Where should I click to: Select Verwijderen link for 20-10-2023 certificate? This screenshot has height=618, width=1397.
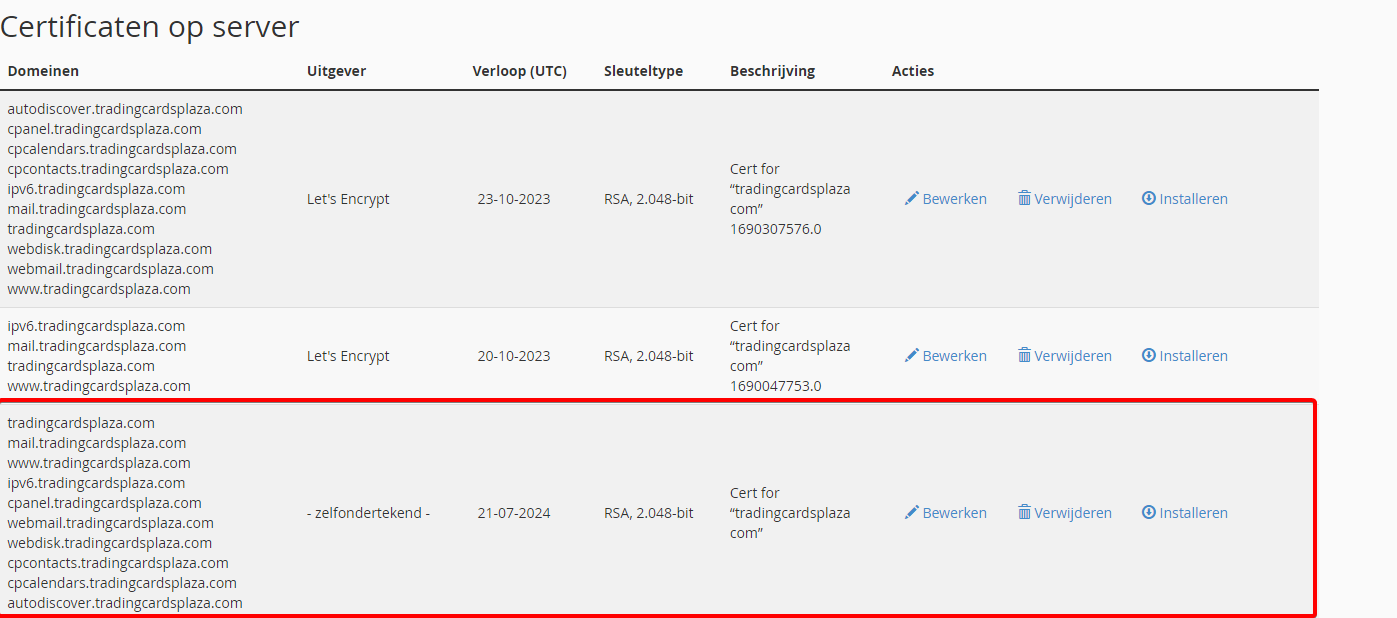pos(1073,356)
